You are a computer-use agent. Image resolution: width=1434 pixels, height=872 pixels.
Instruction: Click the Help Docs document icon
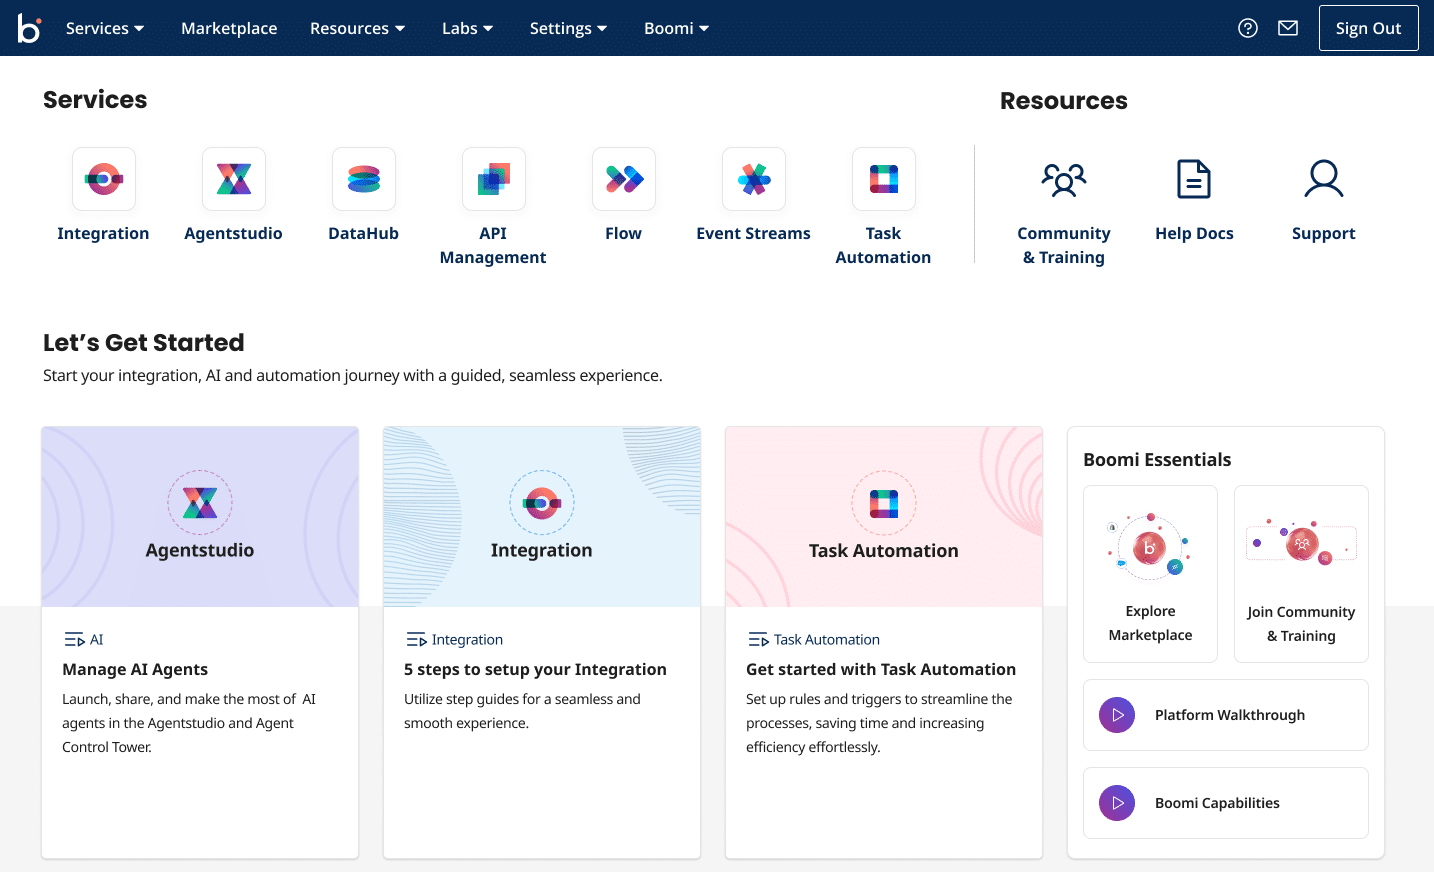[1194, 179]
